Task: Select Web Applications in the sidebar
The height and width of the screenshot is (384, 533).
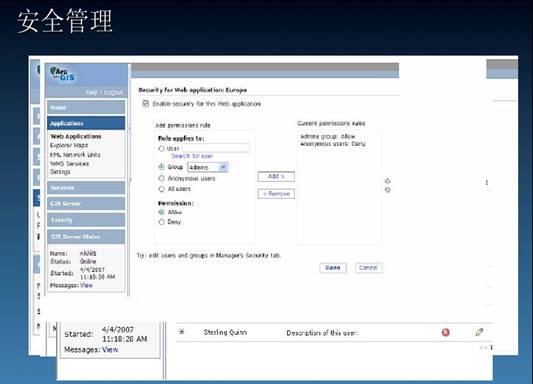Action: click(x=76, y=136)
